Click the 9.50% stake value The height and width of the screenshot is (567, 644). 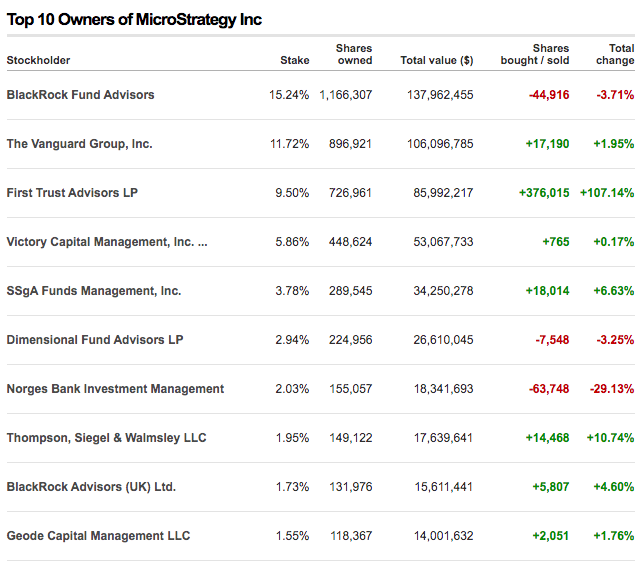[x=292, y=193]
